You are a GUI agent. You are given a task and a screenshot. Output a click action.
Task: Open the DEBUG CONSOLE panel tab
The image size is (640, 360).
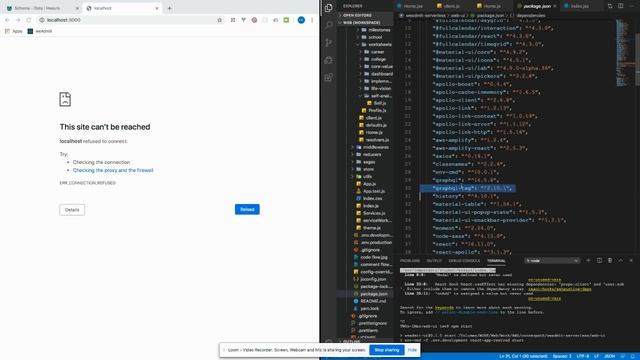464,261
